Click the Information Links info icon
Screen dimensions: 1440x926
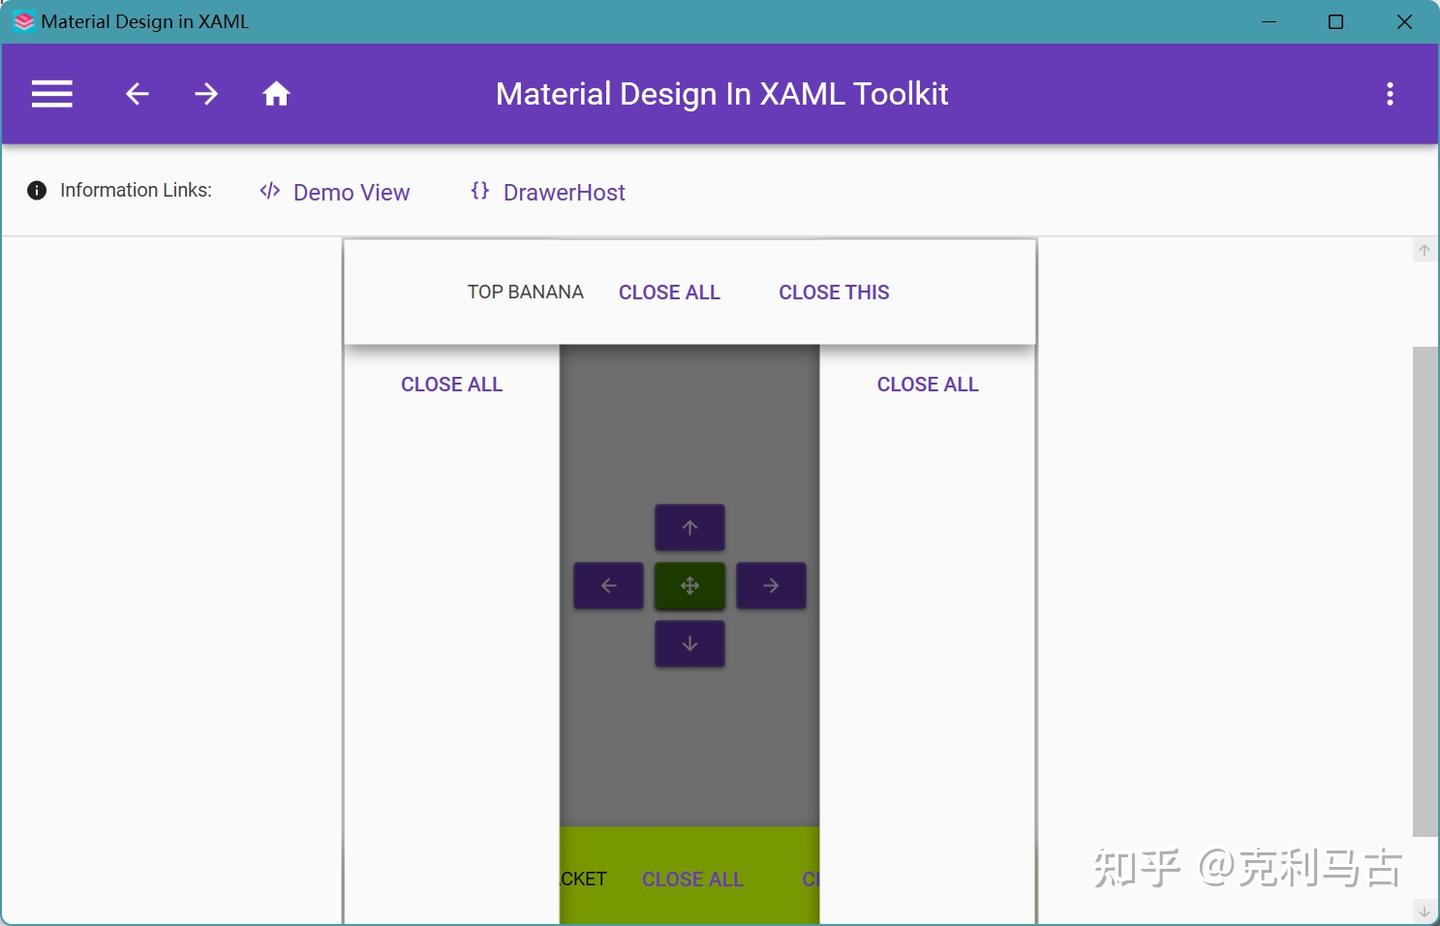36,190
